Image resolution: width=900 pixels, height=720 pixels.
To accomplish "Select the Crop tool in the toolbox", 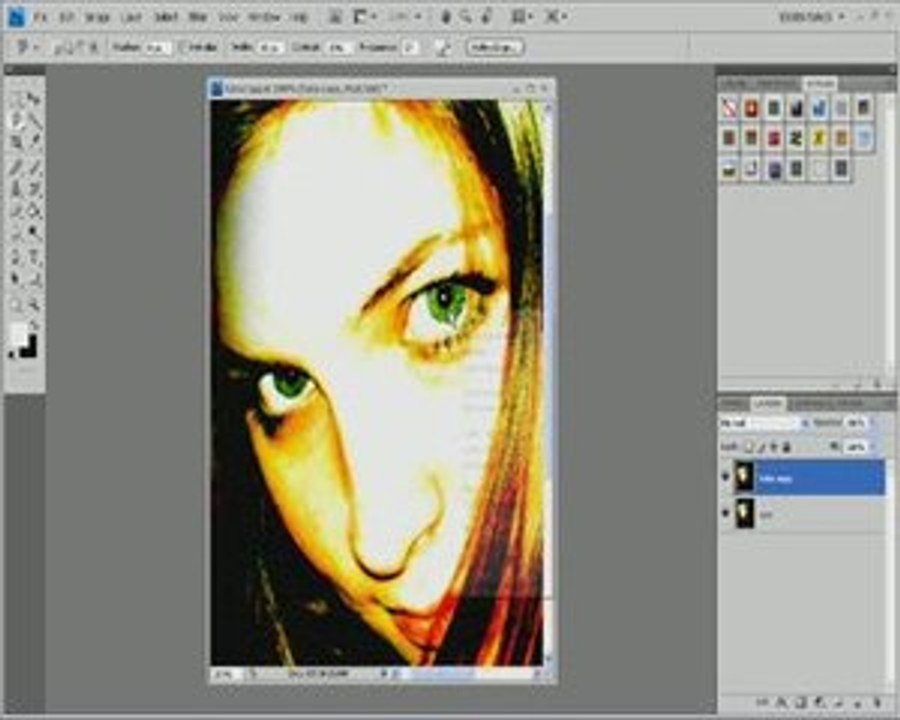I will [x=16, y=141].
